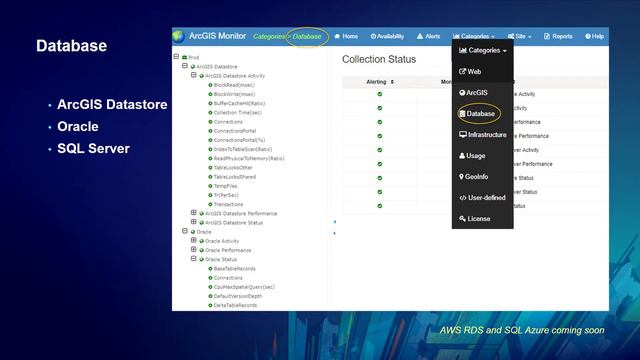Collapse the Oracle Status node
Viewport: 640px width, 360px height.
pos(193,259)
